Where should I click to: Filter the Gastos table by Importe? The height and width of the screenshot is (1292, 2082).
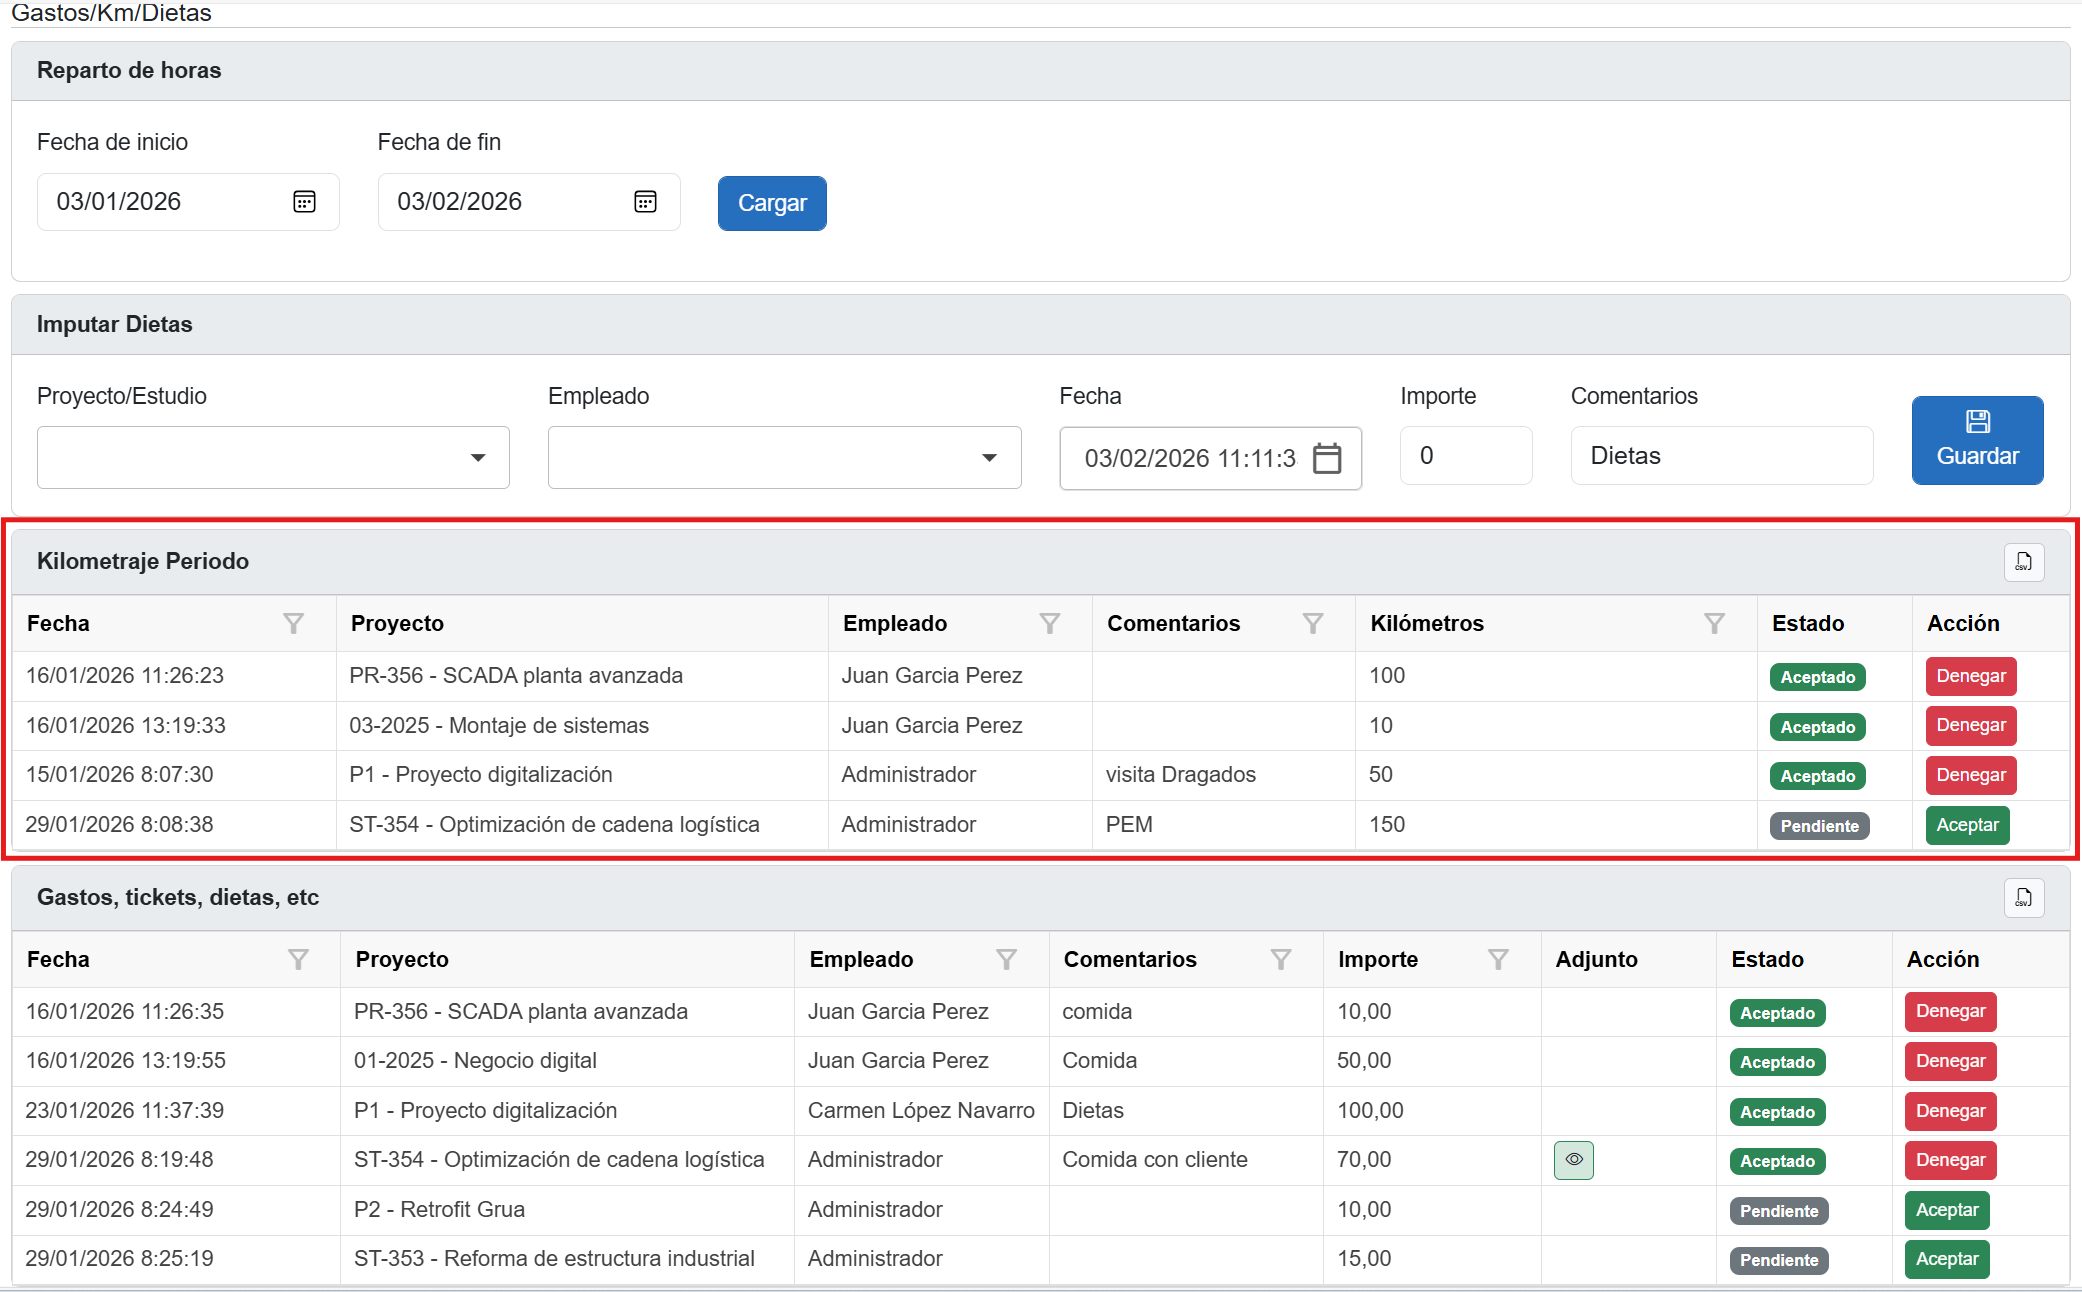tap(1498, 960)
